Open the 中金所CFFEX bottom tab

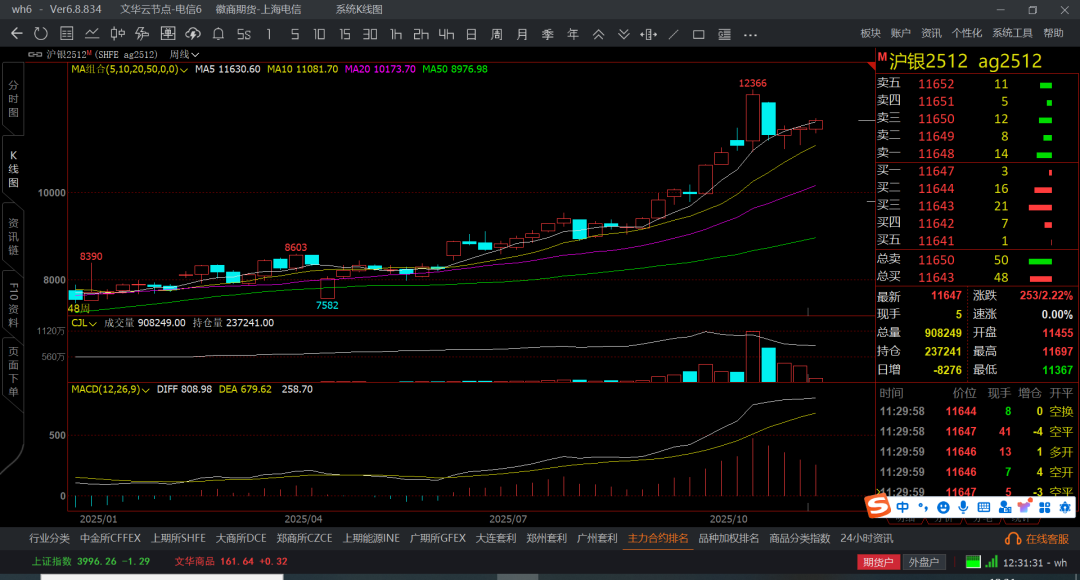click(x=110, y=539)
